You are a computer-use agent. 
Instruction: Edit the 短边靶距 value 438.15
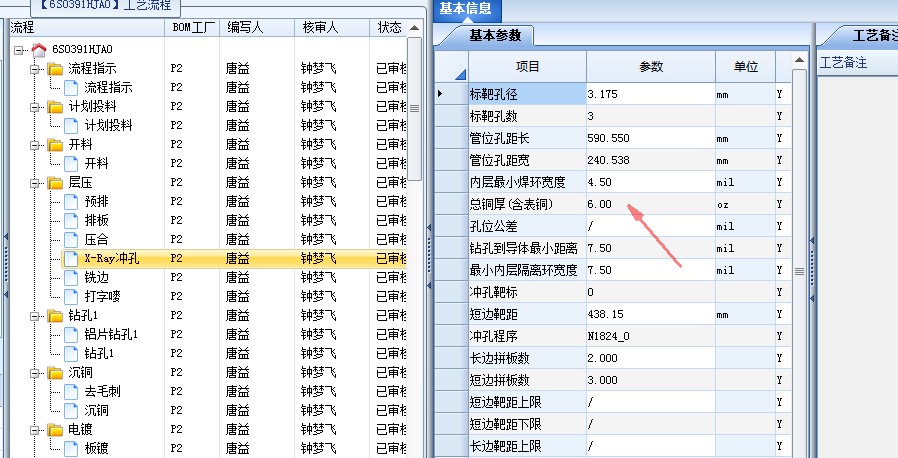coord(651,314)
